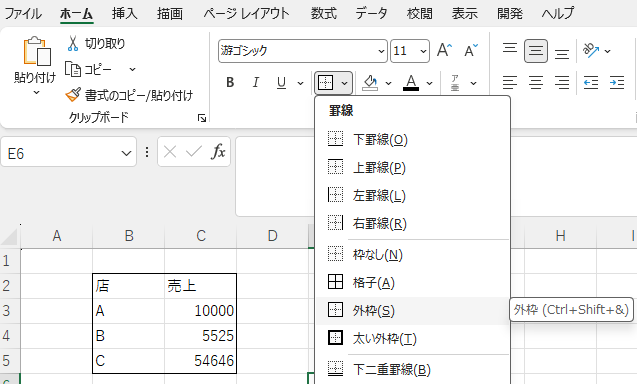Viewport: 637px width, 384px height.
Task: Toggle Italic formatting
Action: tap(256, 83)
